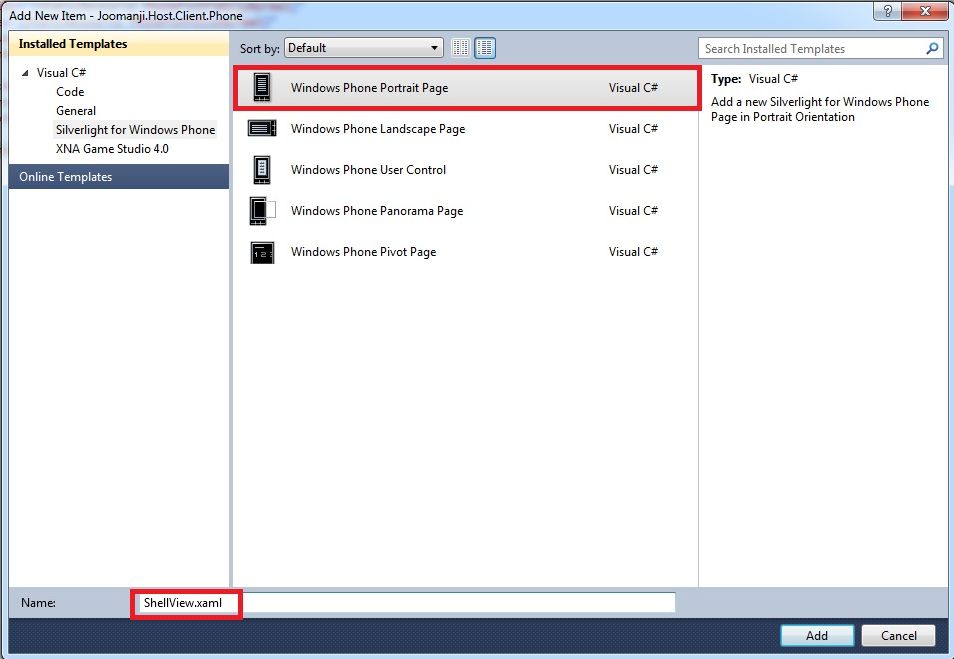Select the General template category
The width and height of the screenshot is (954, 659).
[x=76, y=111]
